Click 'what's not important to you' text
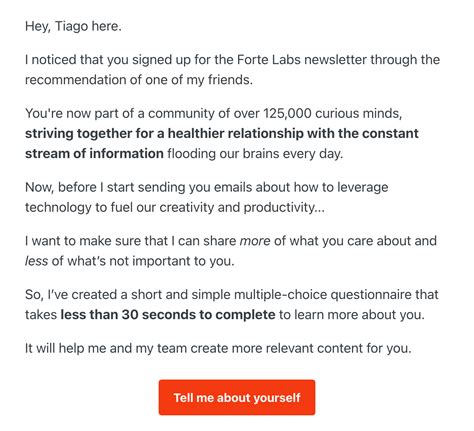 click(x=151, y=261)
